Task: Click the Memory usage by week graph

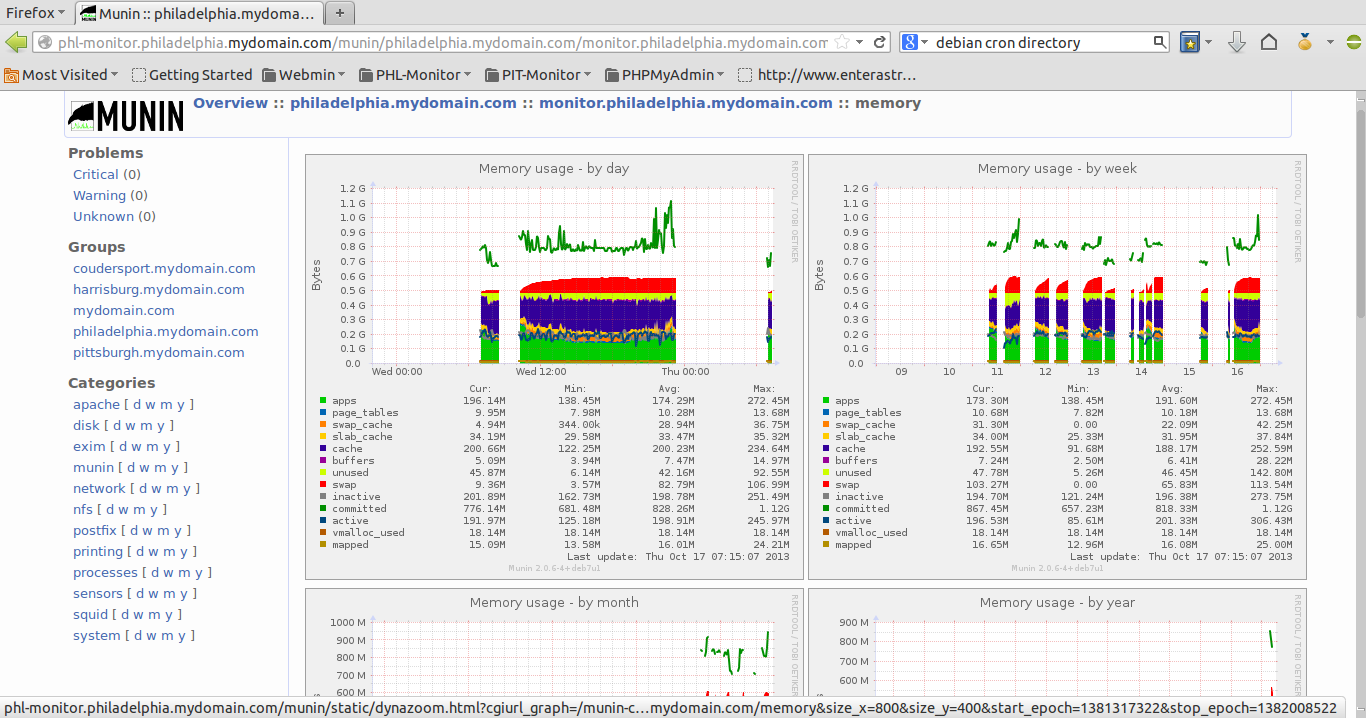Action: coord(1060,280)
